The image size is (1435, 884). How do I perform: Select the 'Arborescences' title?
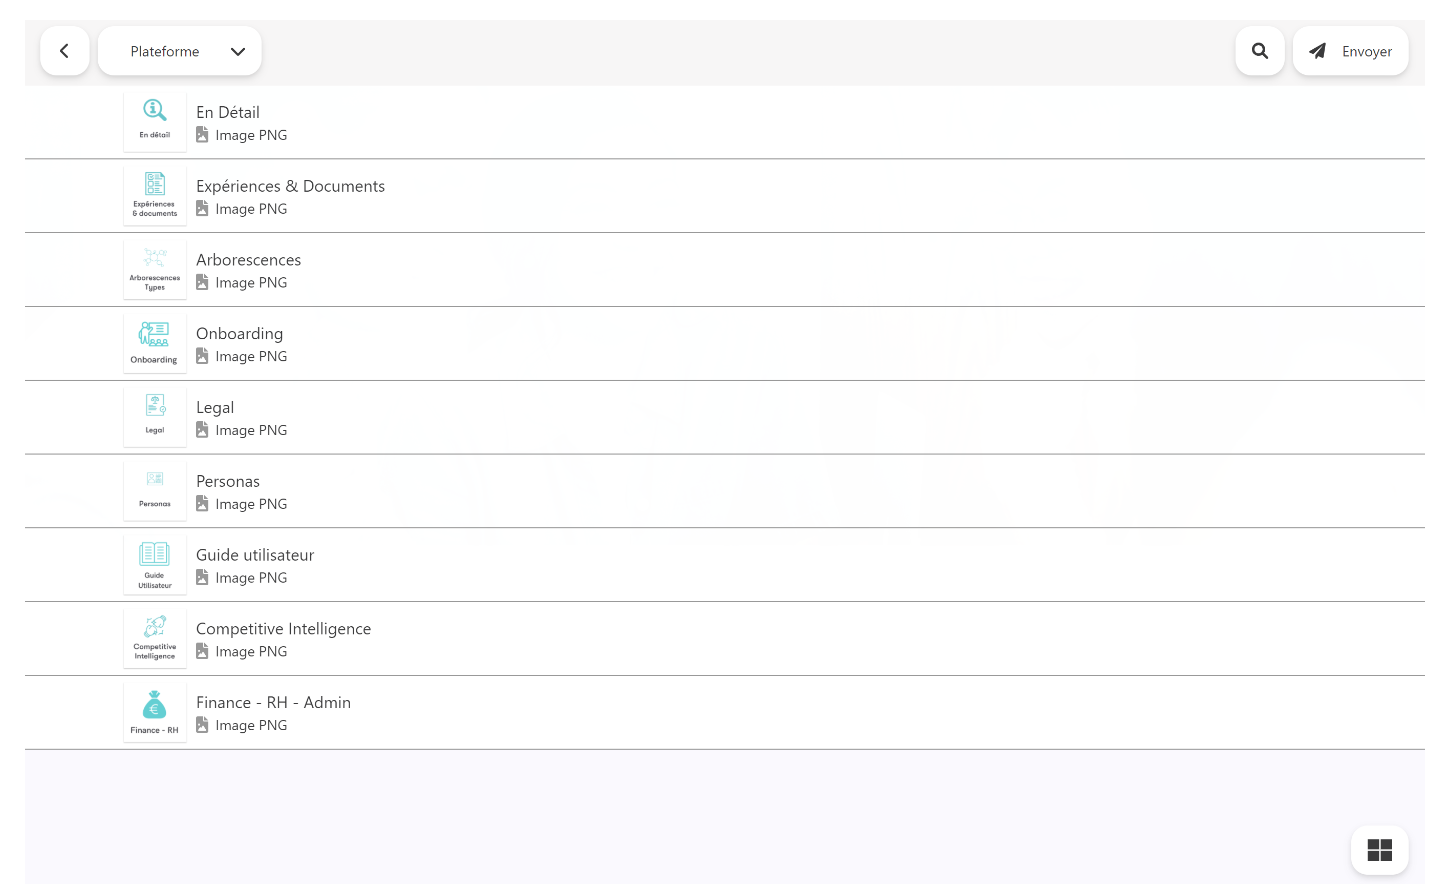coord(248,260)
